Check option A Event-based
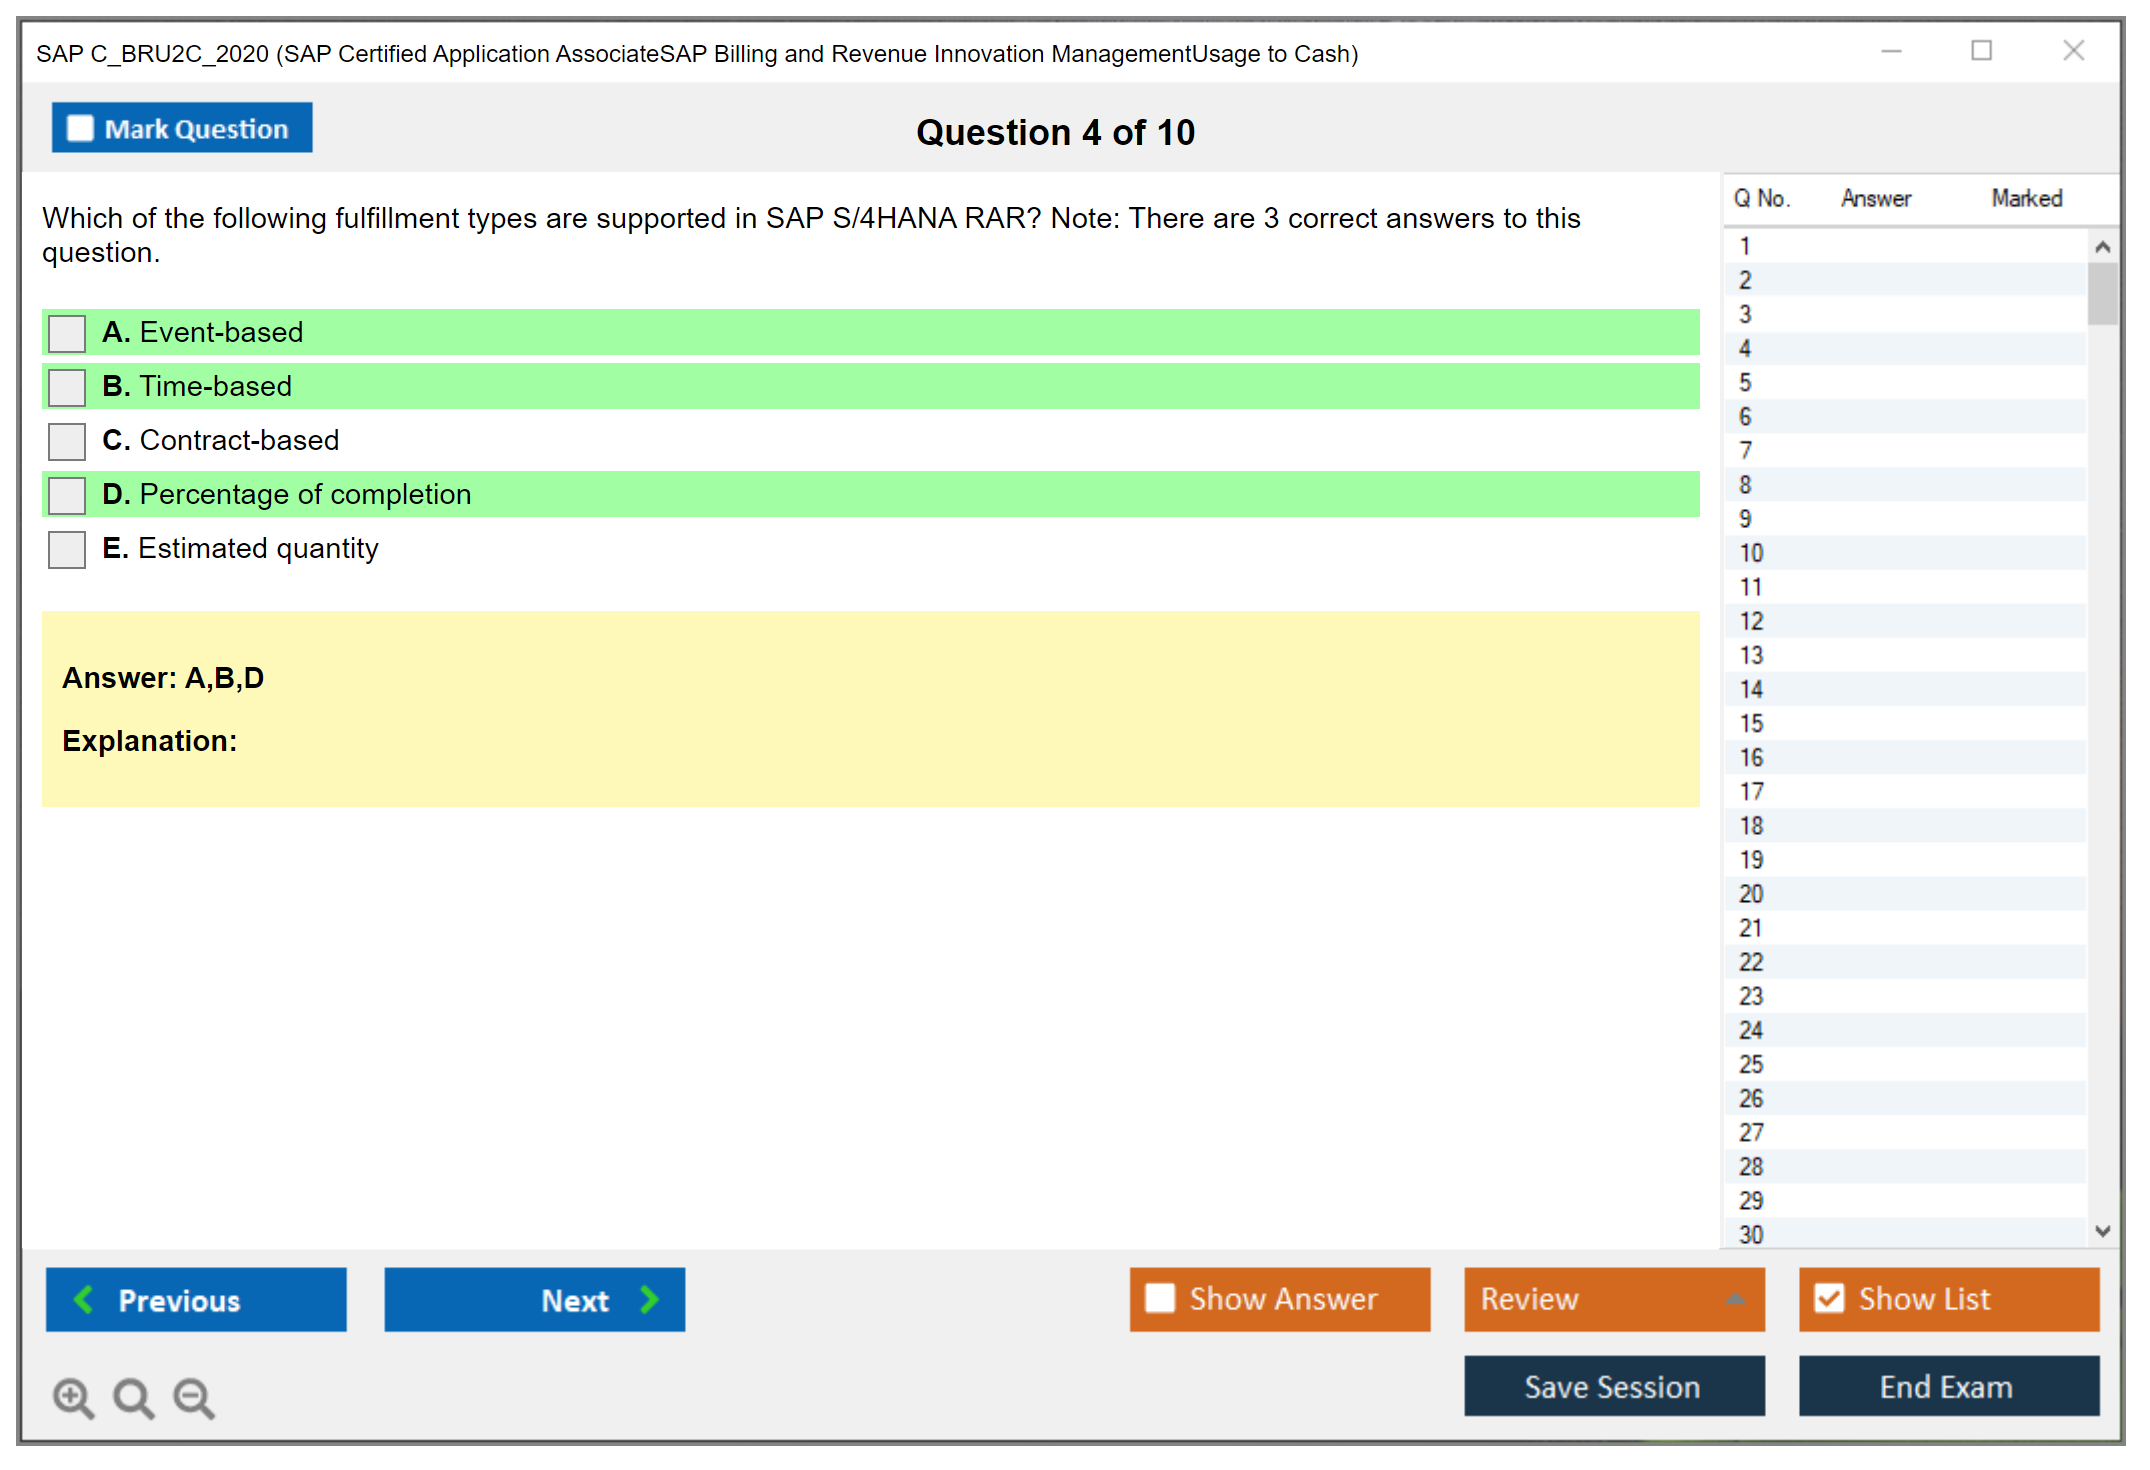The height and width of the screenshot is (1470, 2150). [x=67, y=333]
